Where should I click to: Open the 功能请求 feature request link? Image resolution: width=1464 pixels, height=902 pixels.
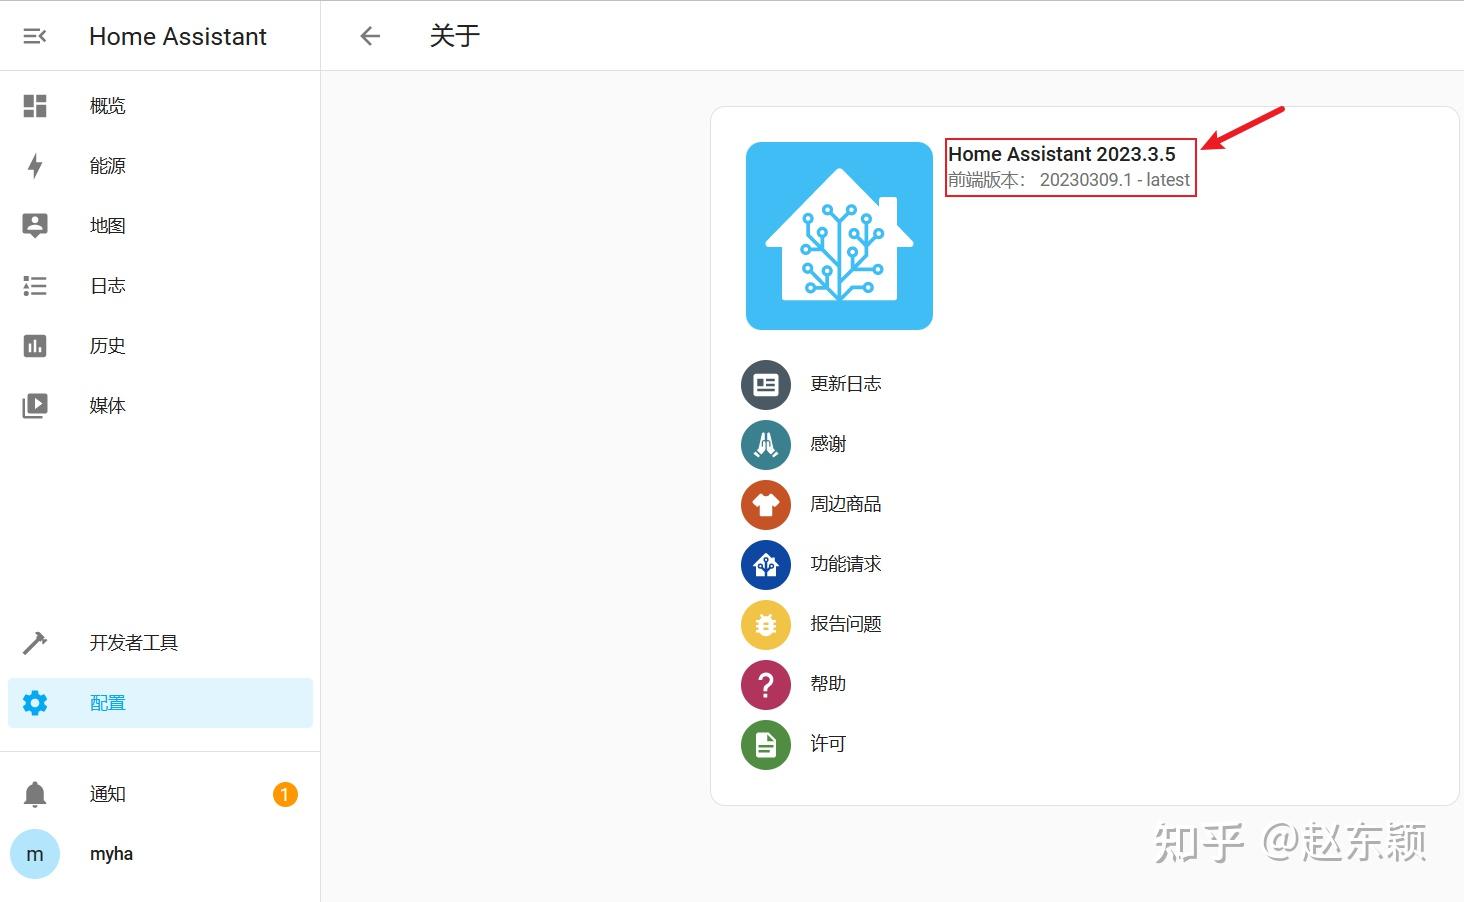846,564
